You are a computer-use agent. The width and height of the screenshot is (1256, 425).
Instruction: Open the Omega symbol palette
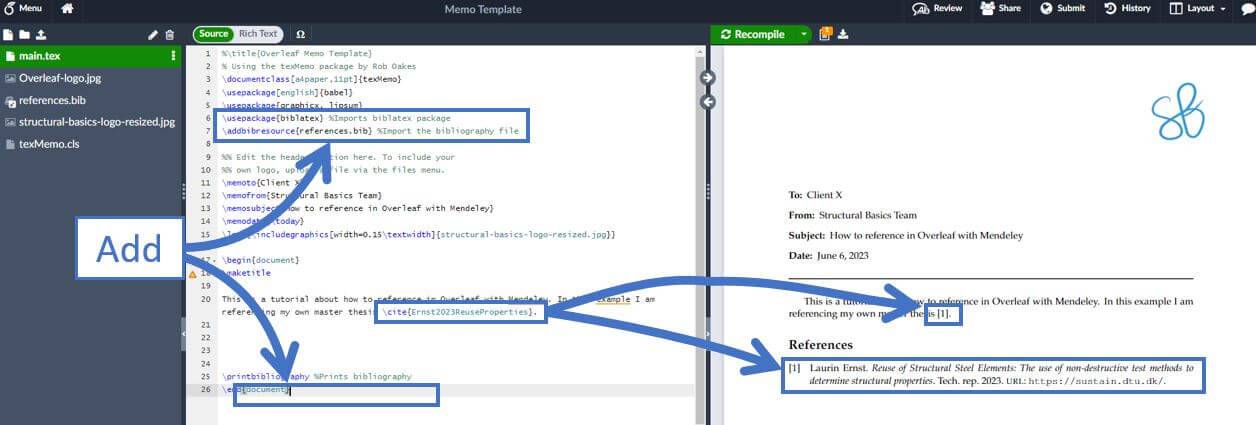coord(301,34)
